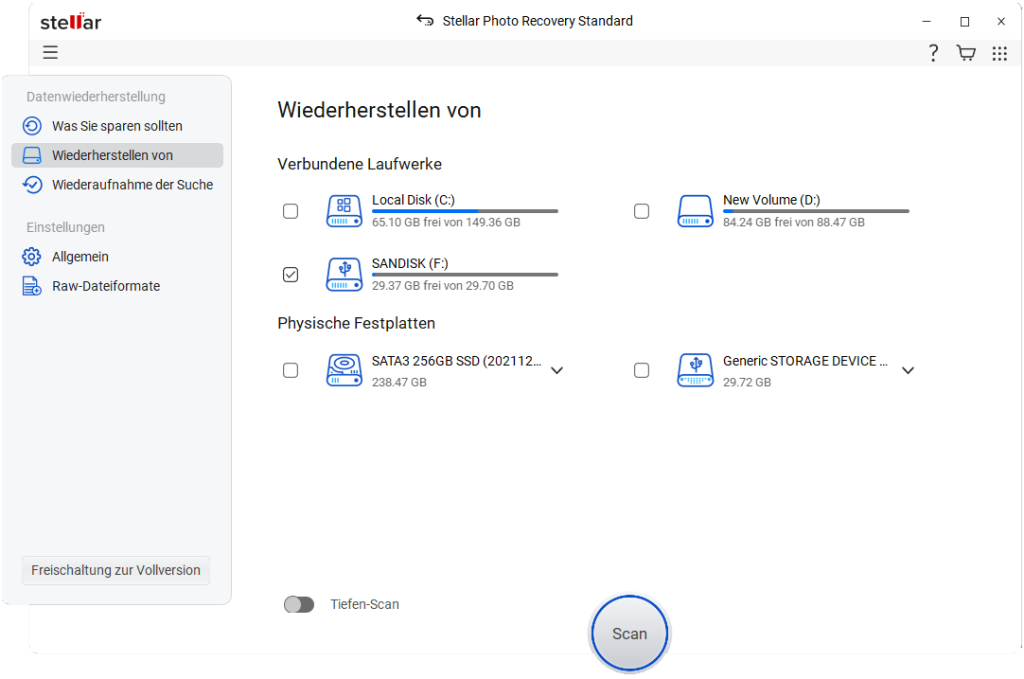Image resolution: width=1024 pixels, height=679 pixels.
Task: Click Freischaltung zur Vollversion button
Action: [116, 570]
